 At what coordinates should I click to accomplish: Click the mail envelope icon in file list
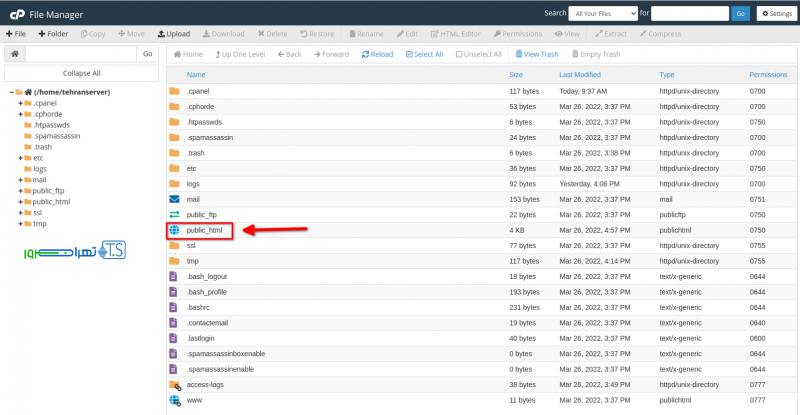[175, 199]
